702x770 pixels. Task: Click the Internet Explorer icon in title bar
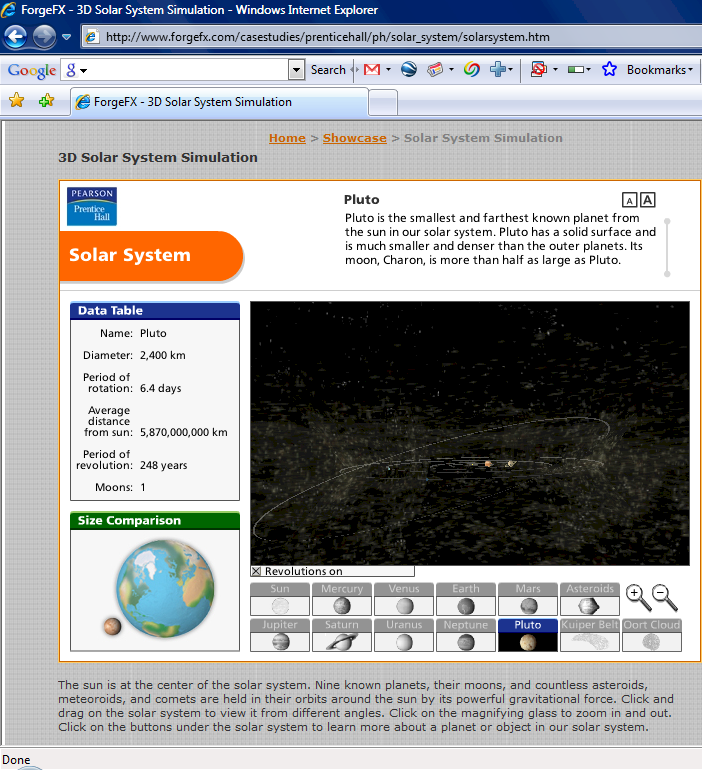coord(9,10)
